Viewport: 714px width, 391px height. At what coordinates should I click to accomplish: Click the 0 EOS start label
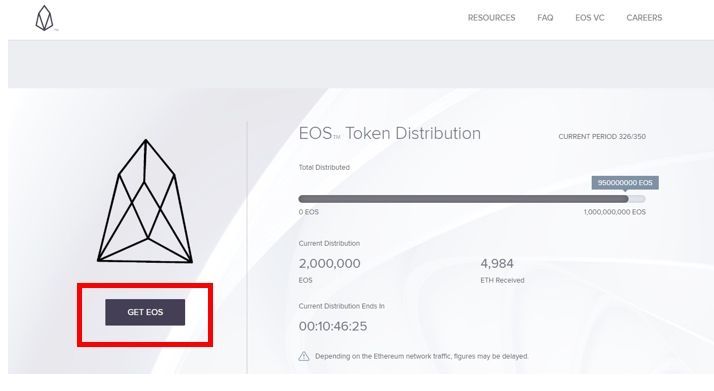click(x=309, y=212)
